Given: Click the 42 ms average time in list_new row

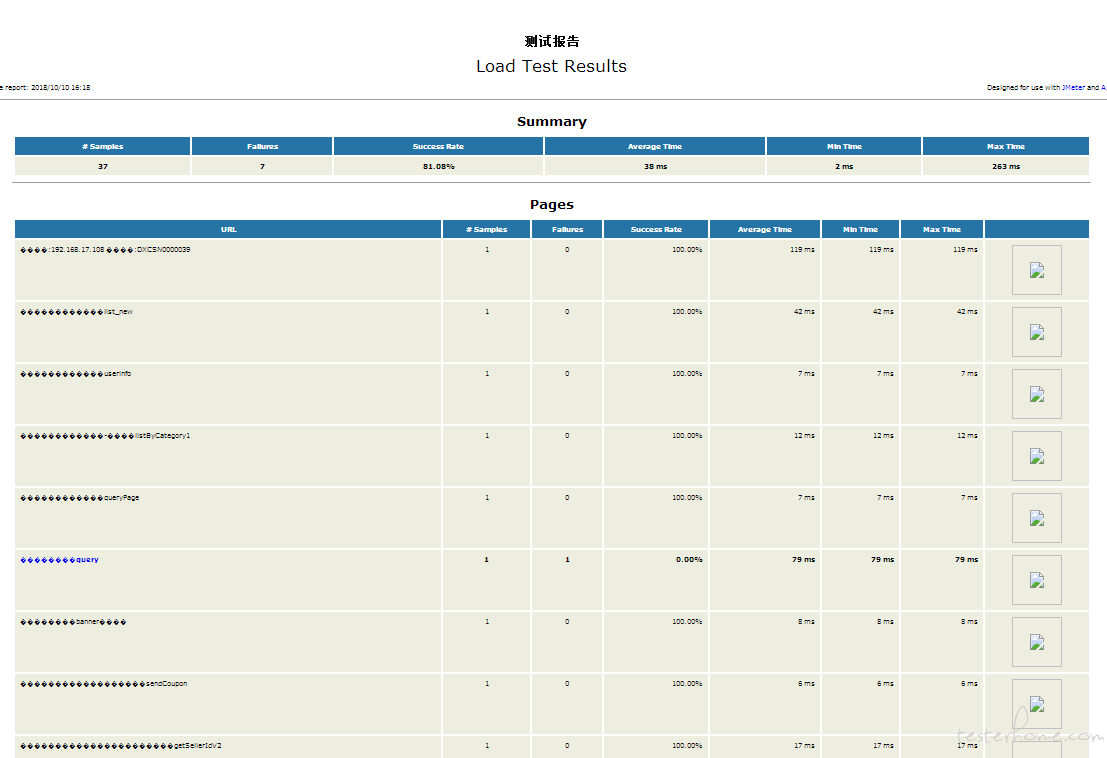Looking at the screenshot, I should [804, 312].
